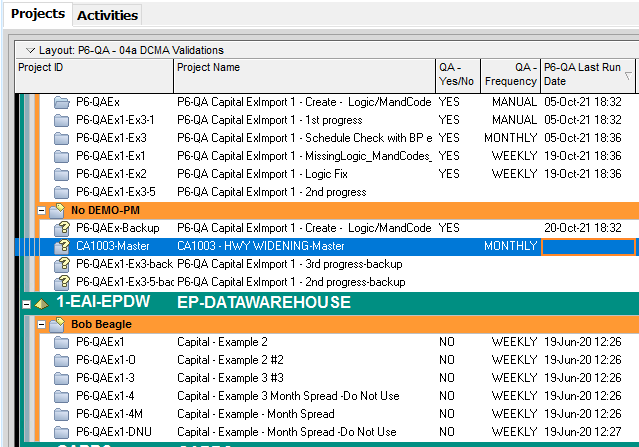Image resolution: width=639 pixels, height=447 pixels.
Task: Click the folder icon of P6-QAEx1-Ex2
Action: coord(62,174)
